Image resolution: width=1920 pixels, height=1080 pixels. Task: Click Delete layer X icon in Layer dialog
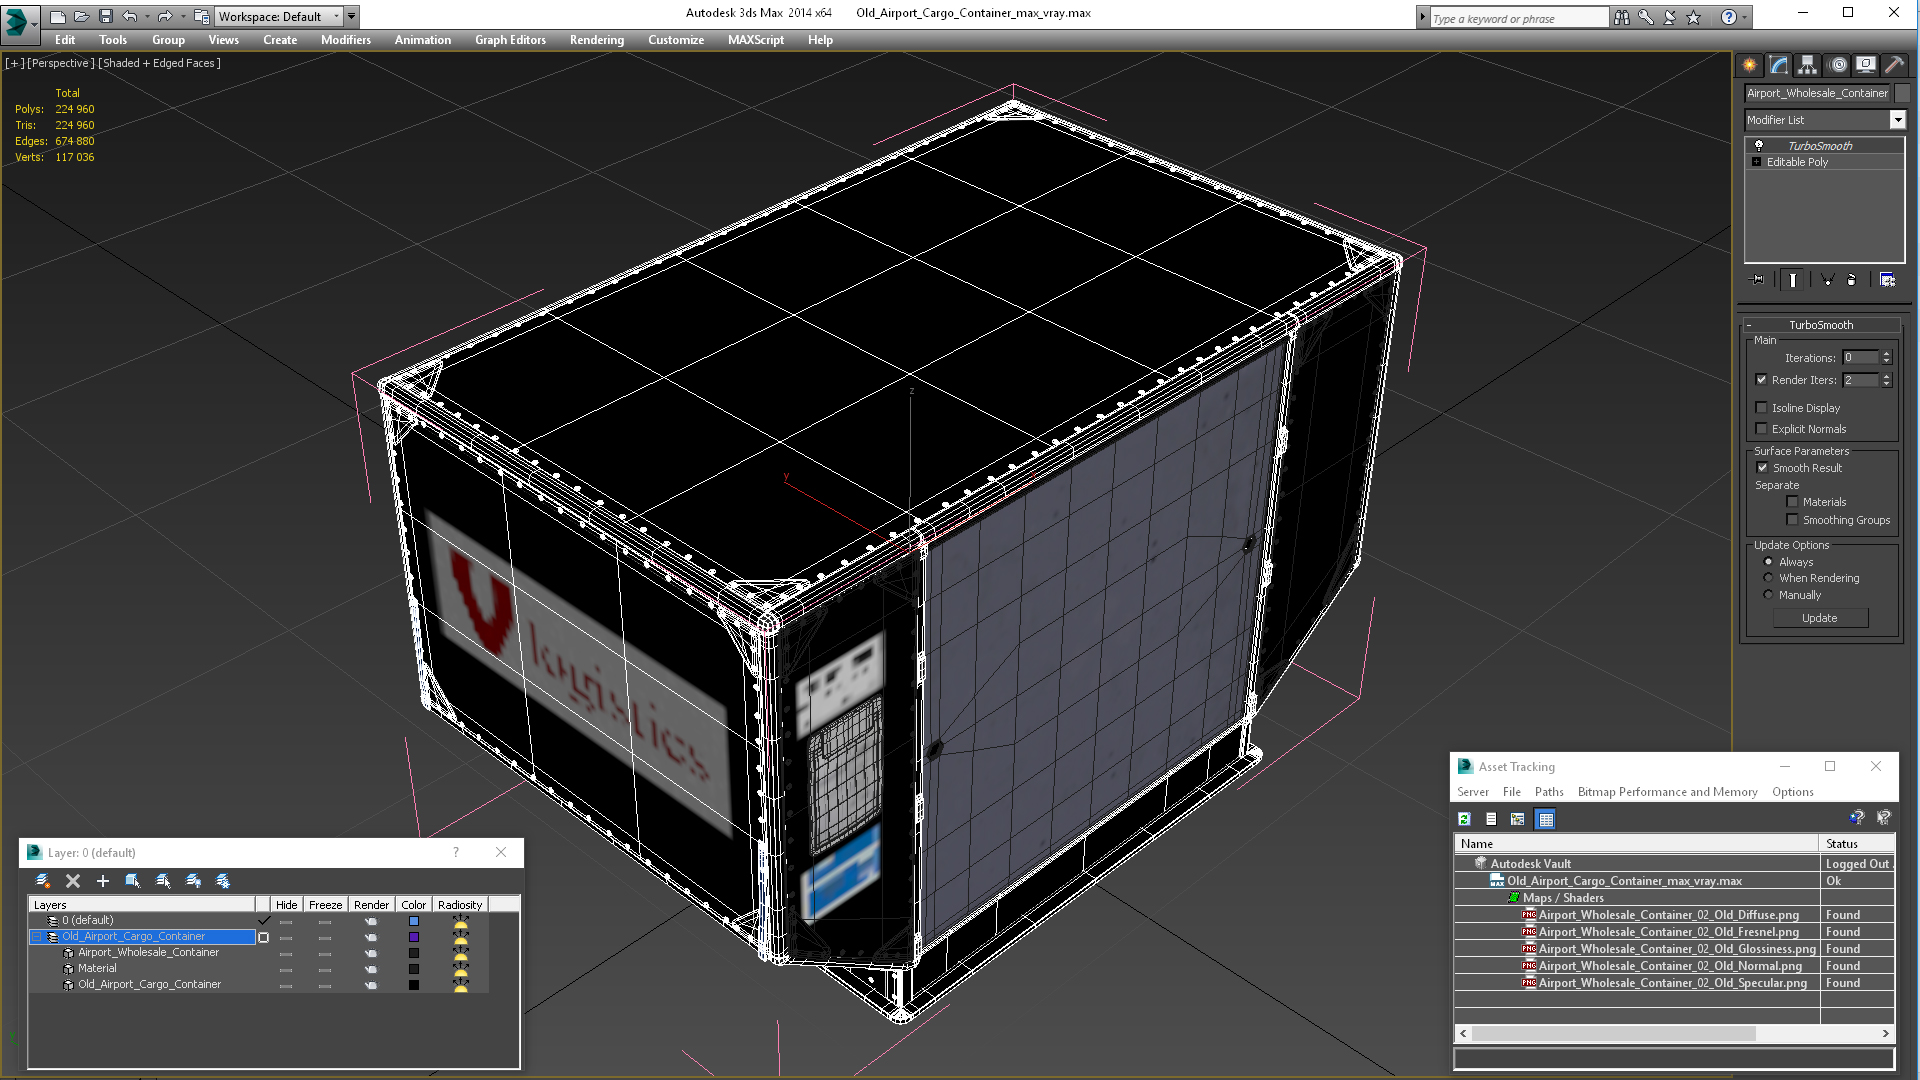point(73,881)
